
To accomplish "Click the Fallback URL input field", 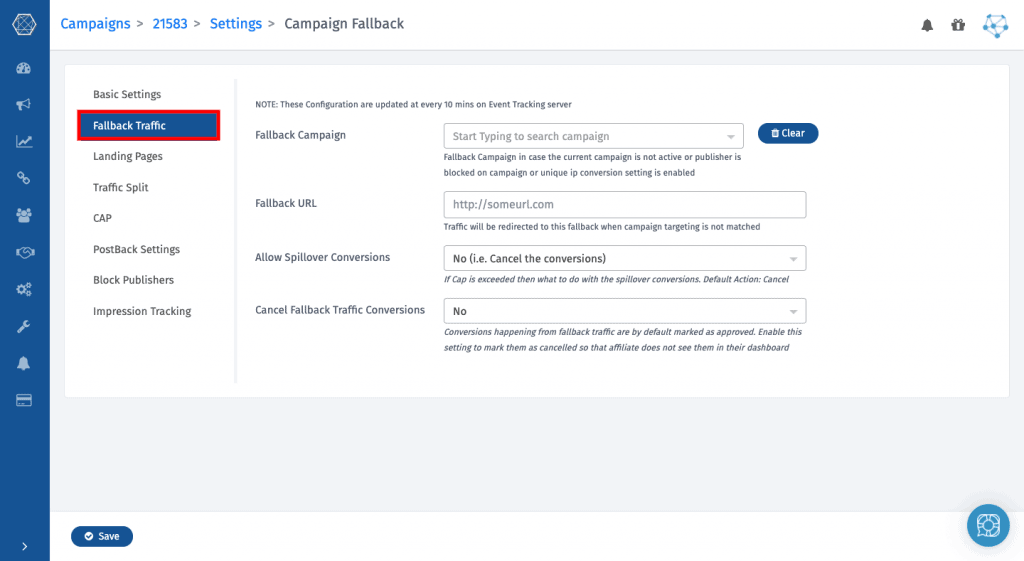I will pyautogui.click(x=624, y=204).
